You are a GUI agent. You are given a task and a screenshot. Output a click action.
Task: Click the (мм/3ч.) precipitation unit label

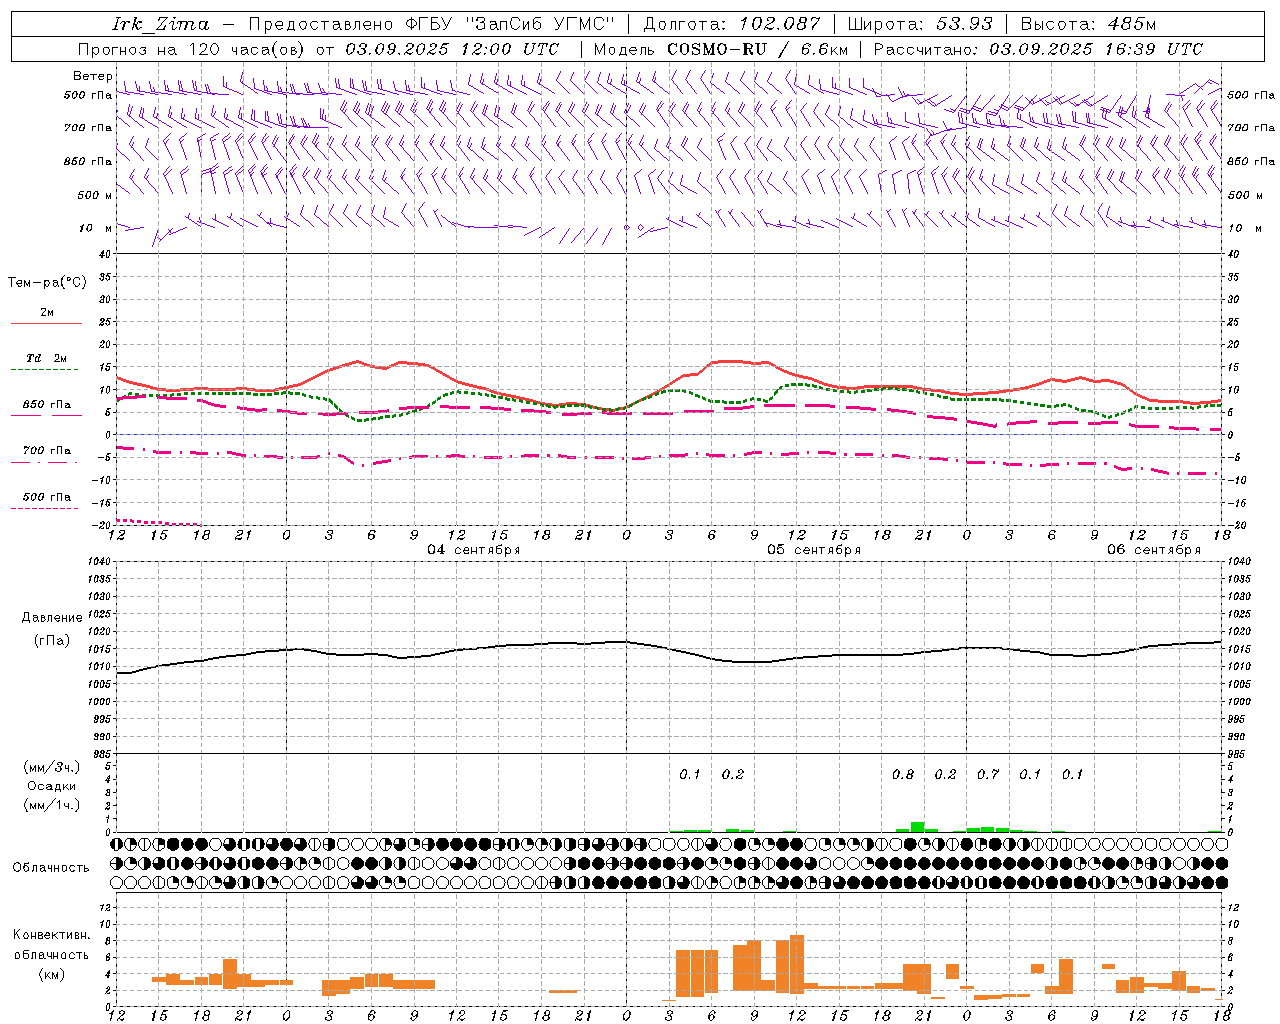52,767
